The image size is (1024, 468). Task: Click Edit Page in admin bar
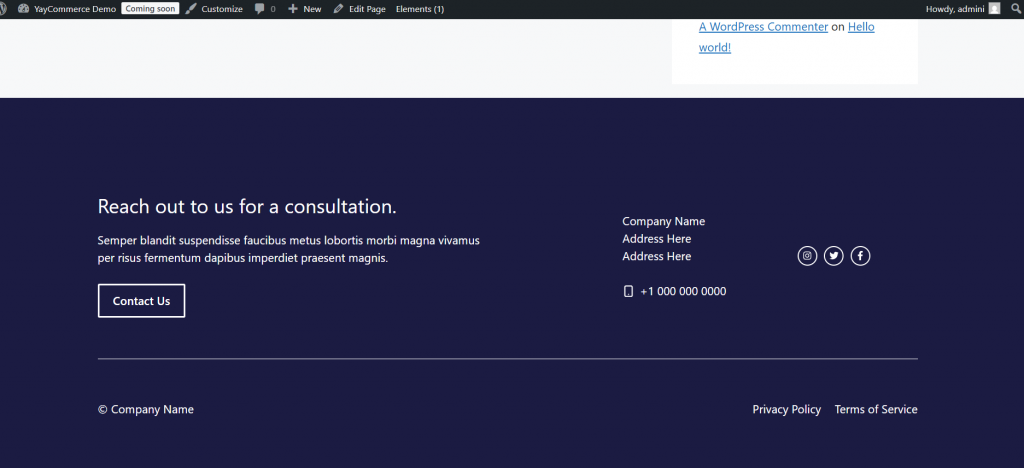coord(359,9)
